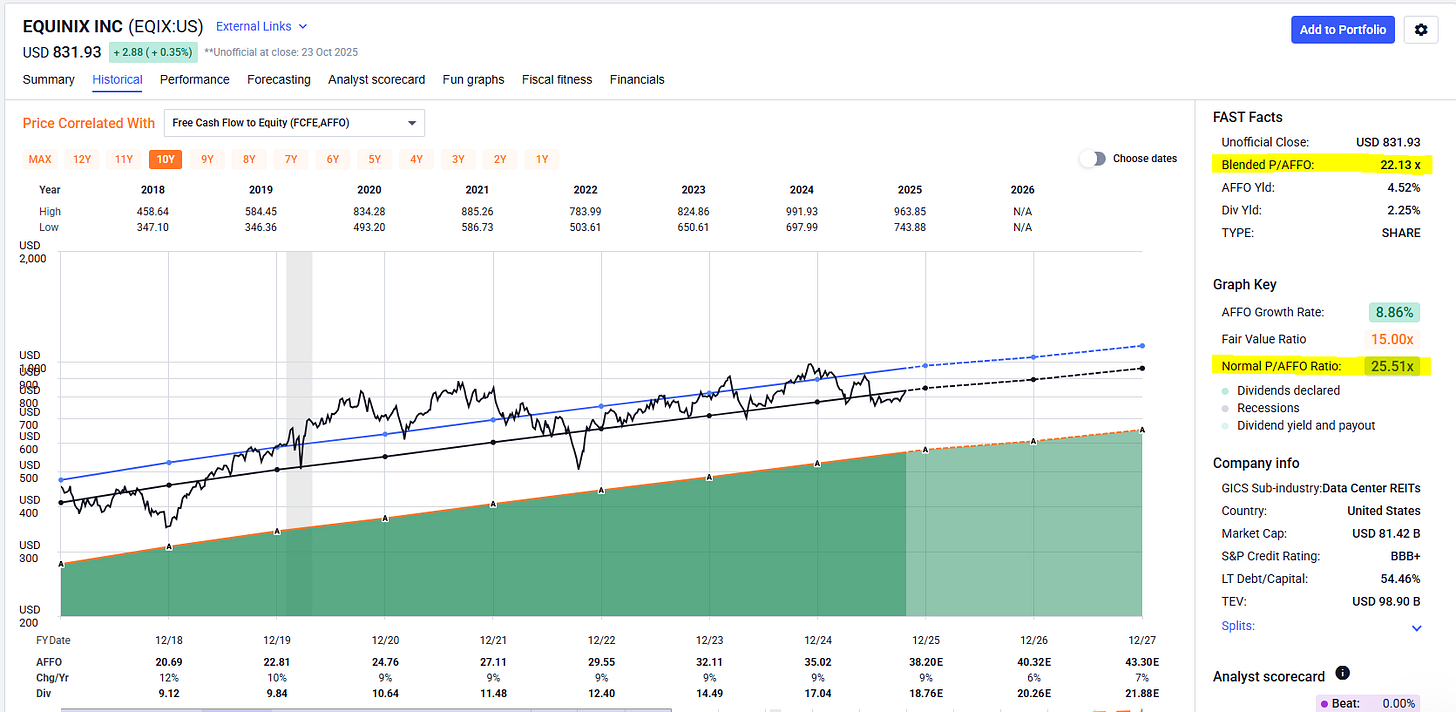
Task: Open the Fun graphs tab
Action: pyautogui.click(x=473, y=80)
